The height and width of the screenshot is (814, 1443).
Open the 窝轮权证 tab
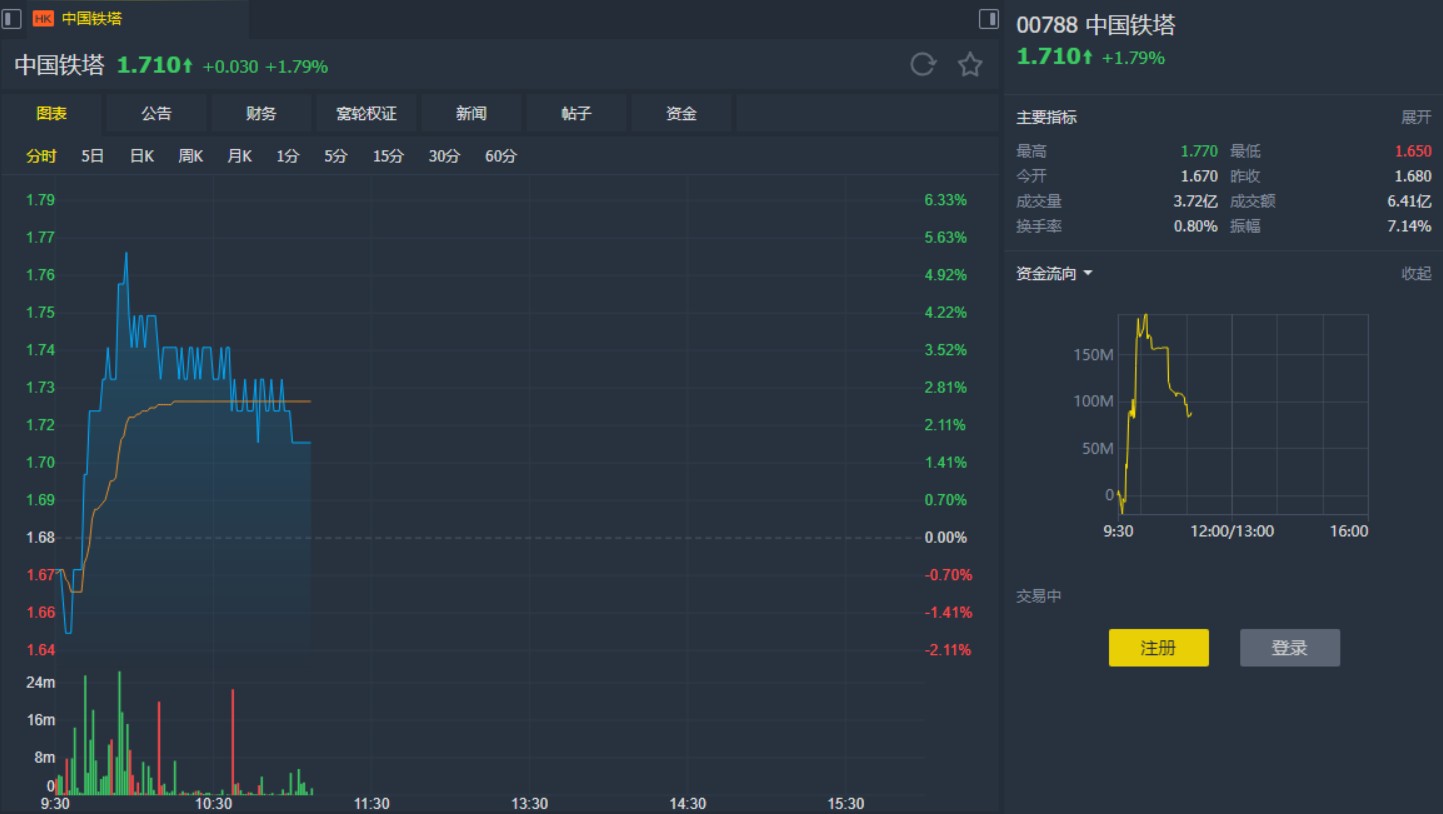366,114
